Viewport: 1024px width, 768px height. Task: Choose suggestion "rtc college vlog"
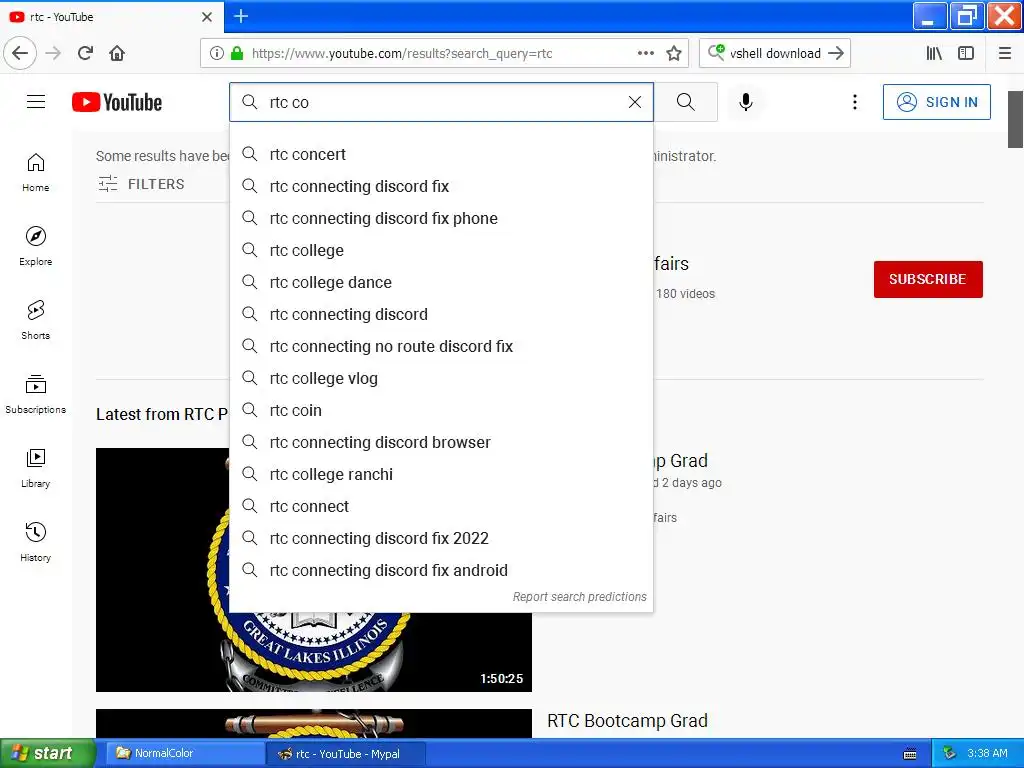441,378
